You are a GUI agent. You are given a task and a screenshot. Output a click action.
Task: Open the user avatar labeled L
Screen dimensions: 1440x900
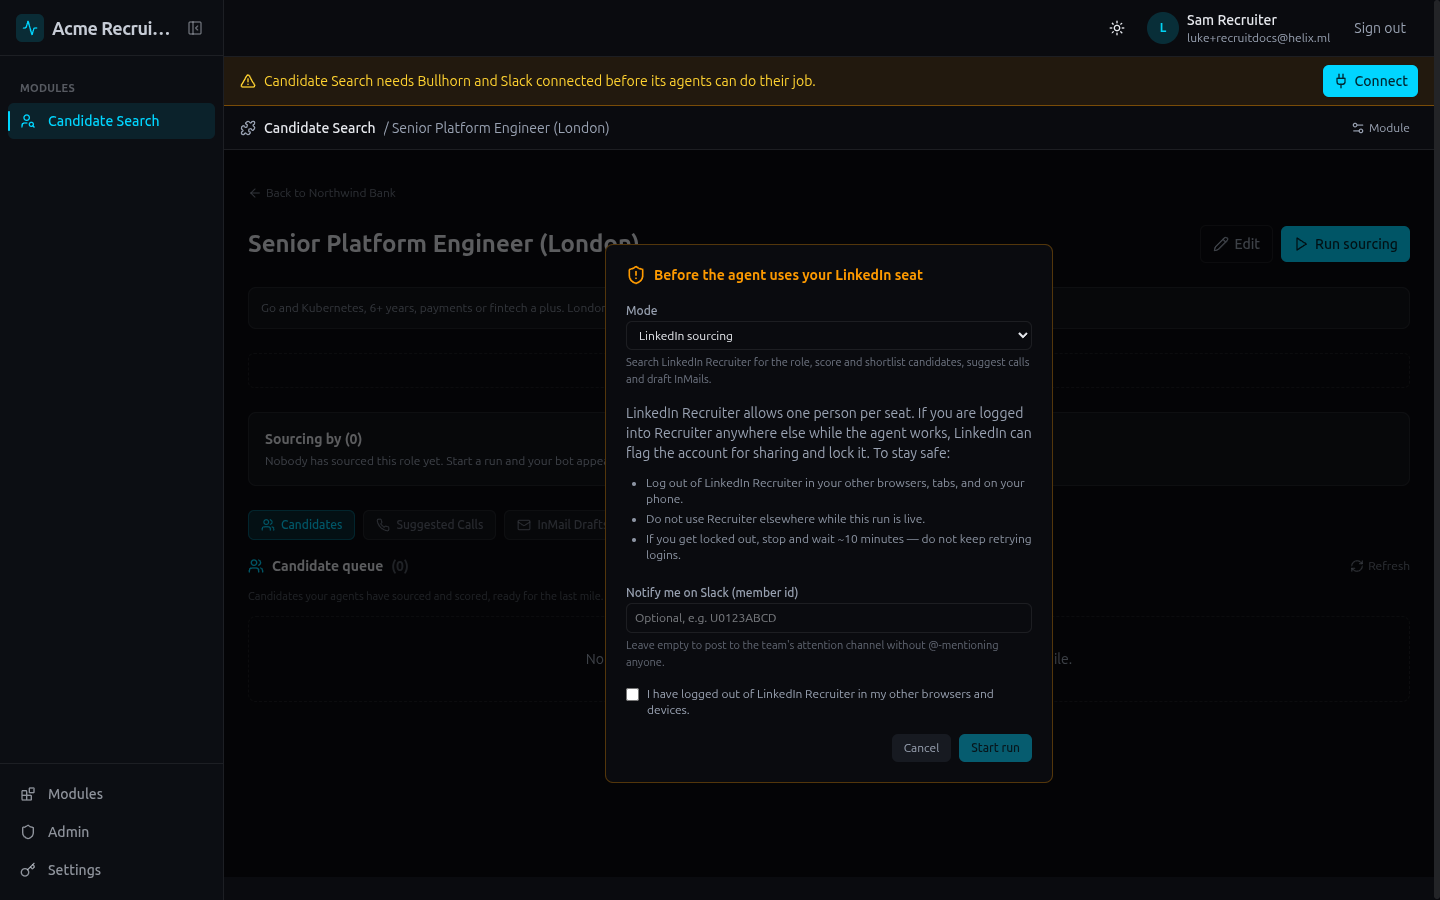tap(1162, 28)
